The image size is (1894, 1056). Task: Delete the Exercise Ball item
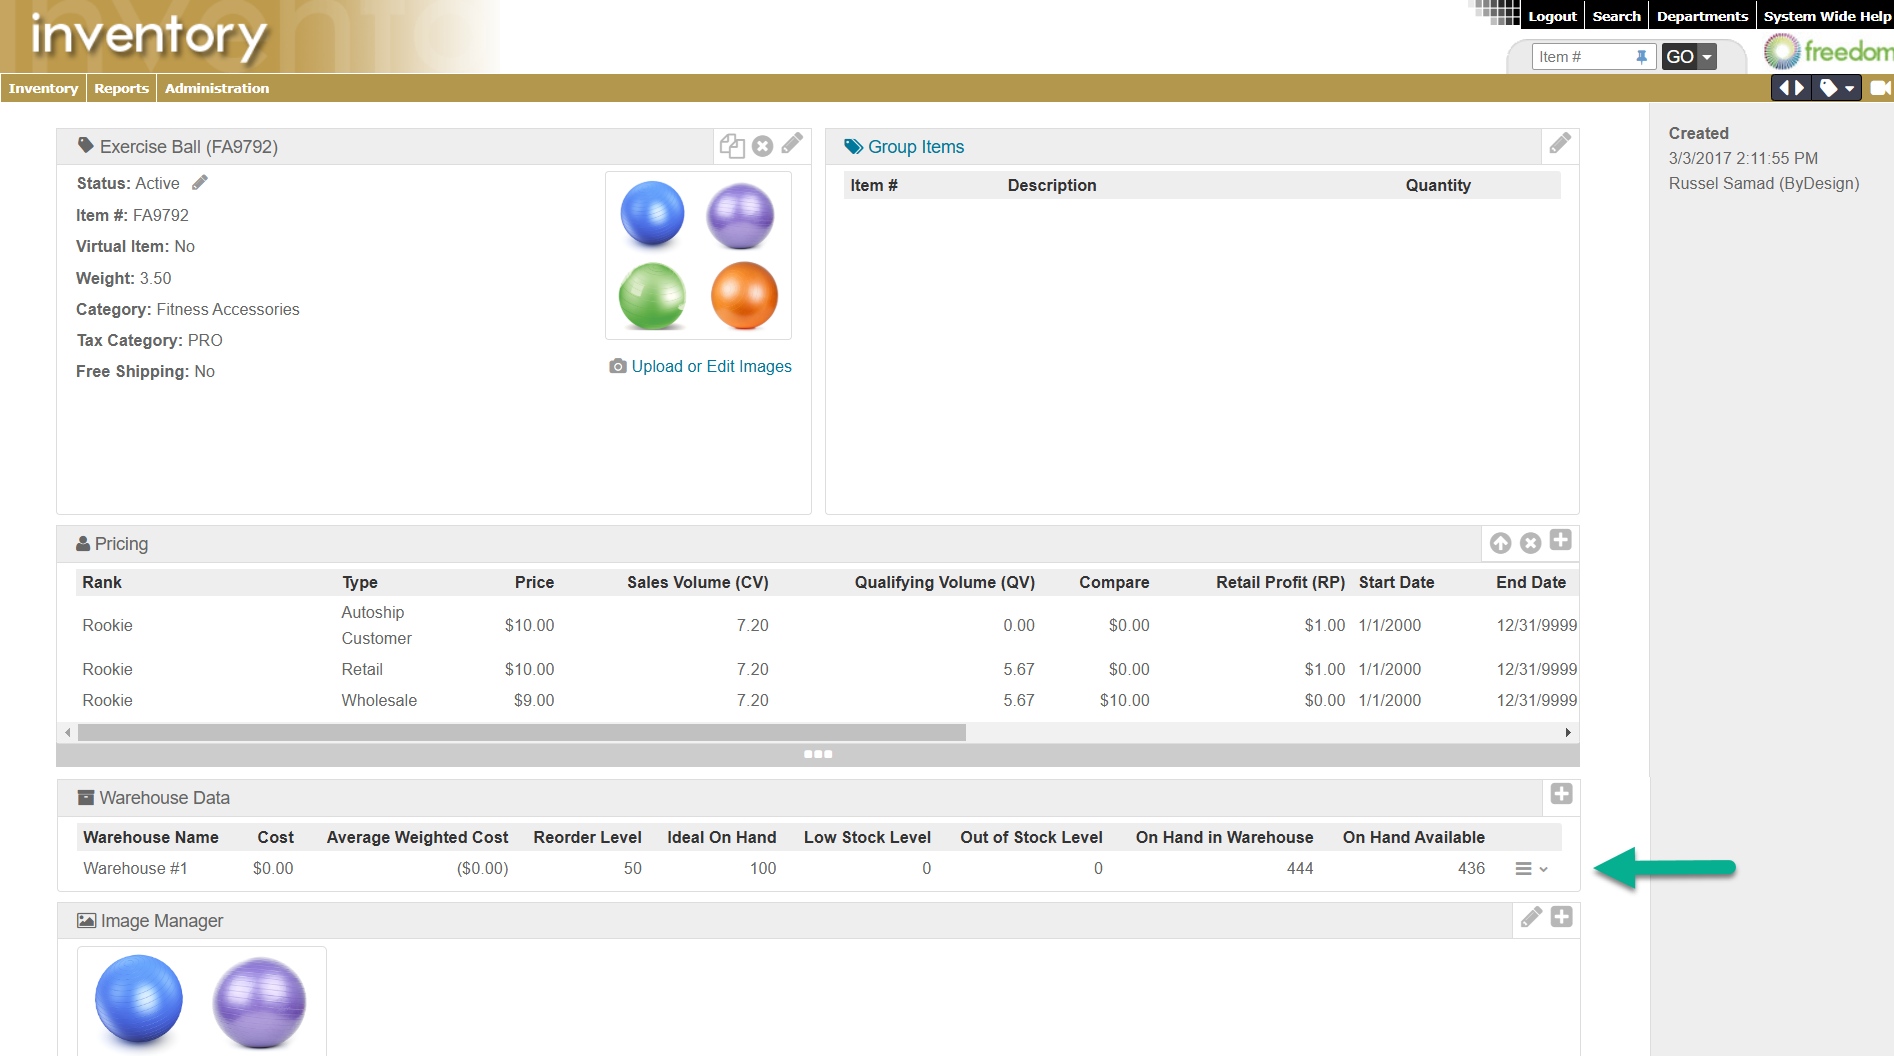[762, 145]
